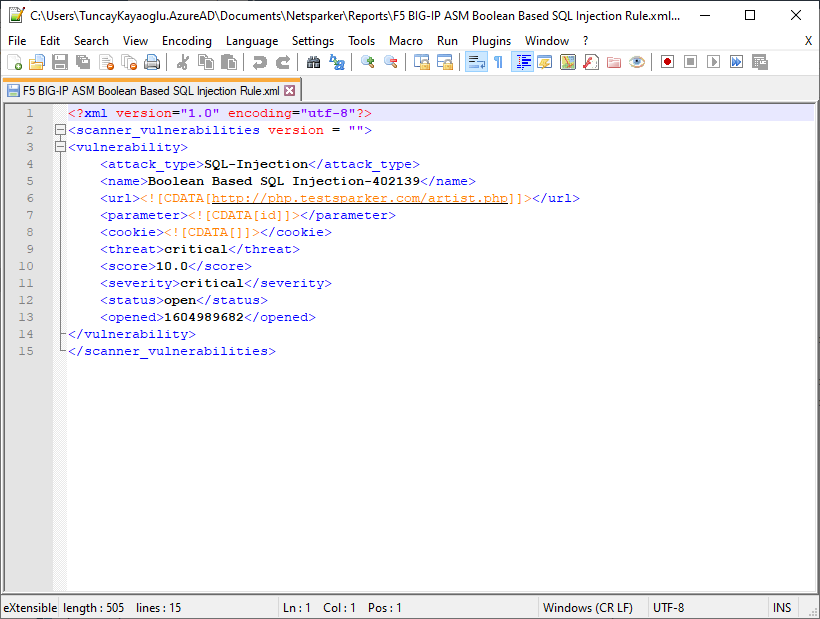The image size is (820, 619).
Task: Open Find with the binoculars icon
Action: click(x=313, y=62)
